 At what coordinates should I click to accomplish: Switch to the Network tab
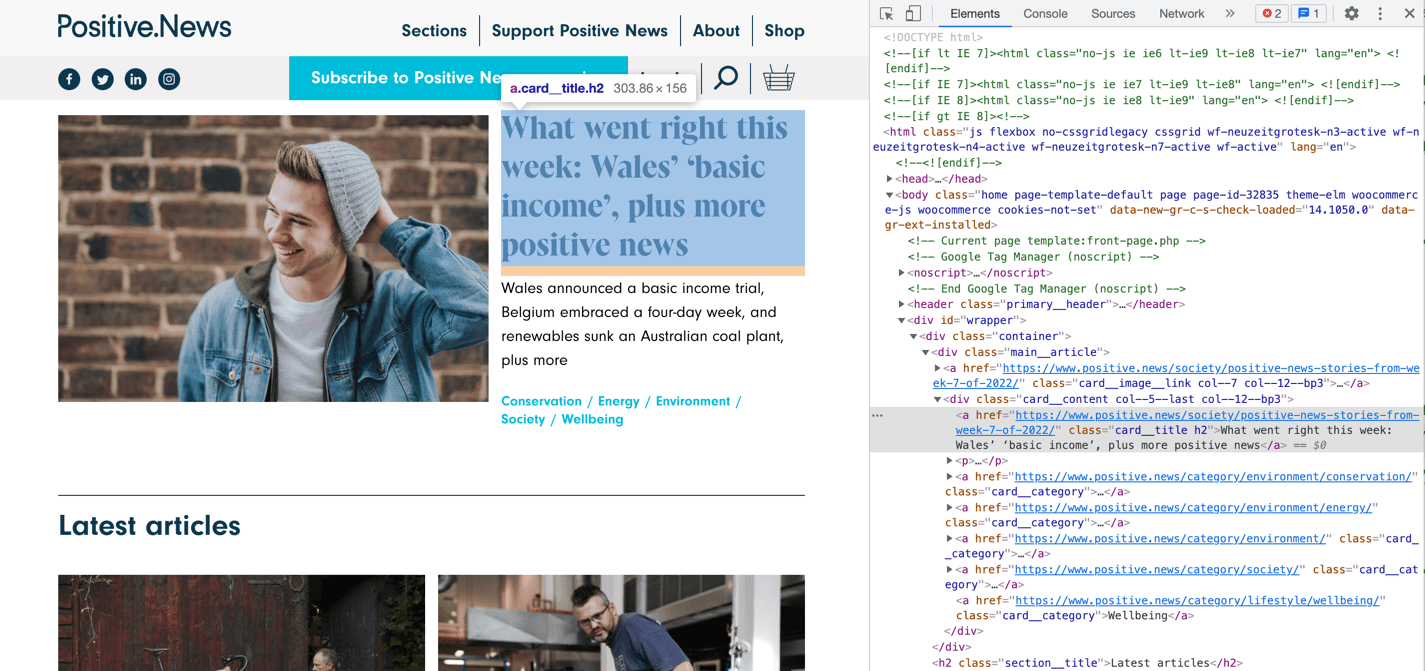click(x=1181, y=14)
